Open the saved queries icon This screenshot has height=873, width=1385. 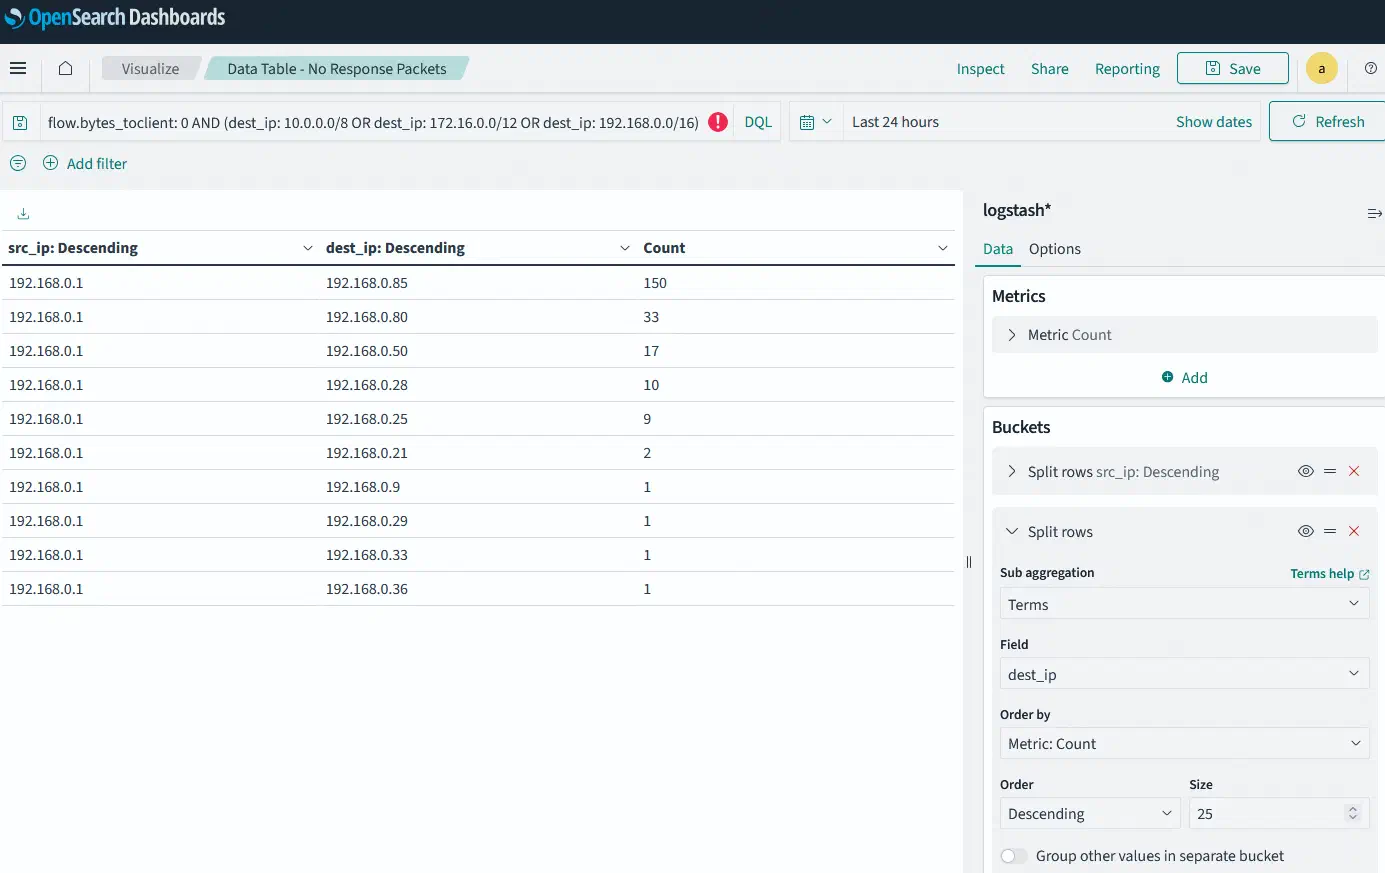(20, 122)
